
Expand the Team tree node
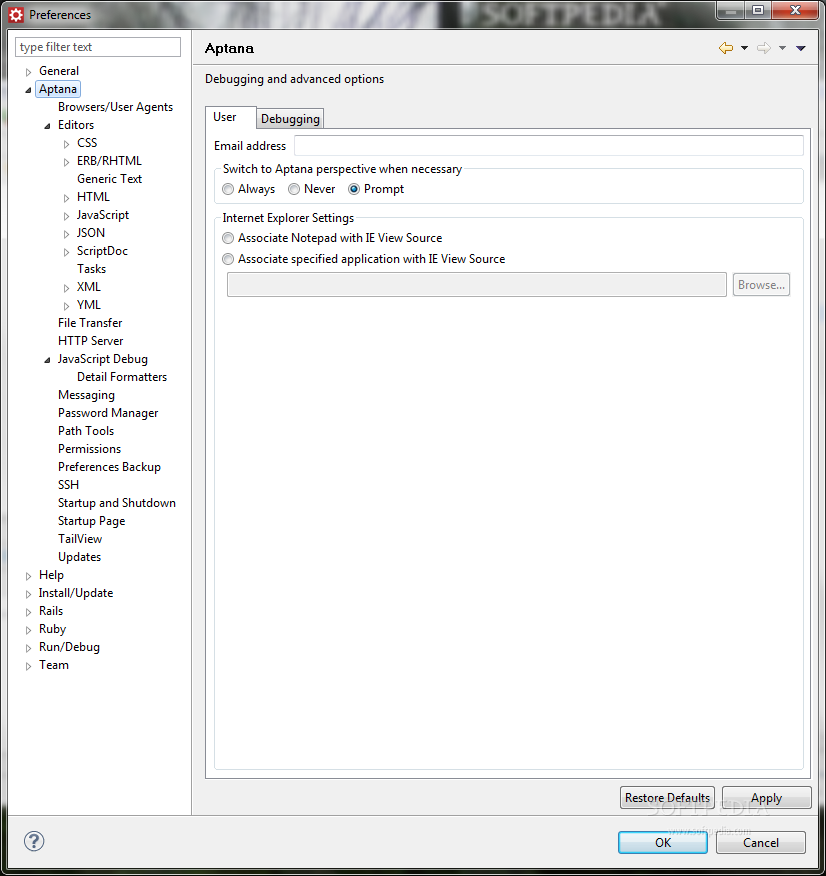pos(28,666)
